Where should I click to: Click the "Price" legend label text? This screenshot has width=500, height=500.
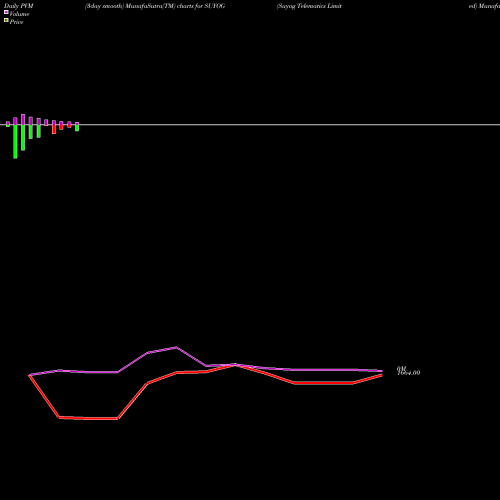16,22
